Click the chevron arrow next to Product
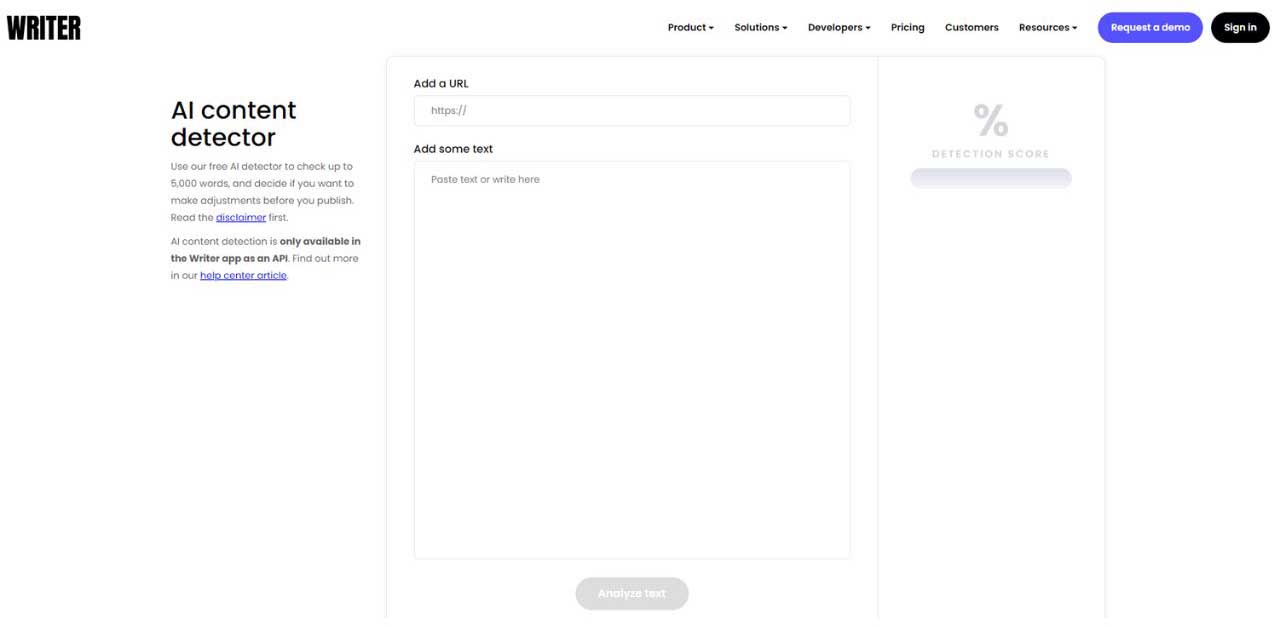 (711, 28)
